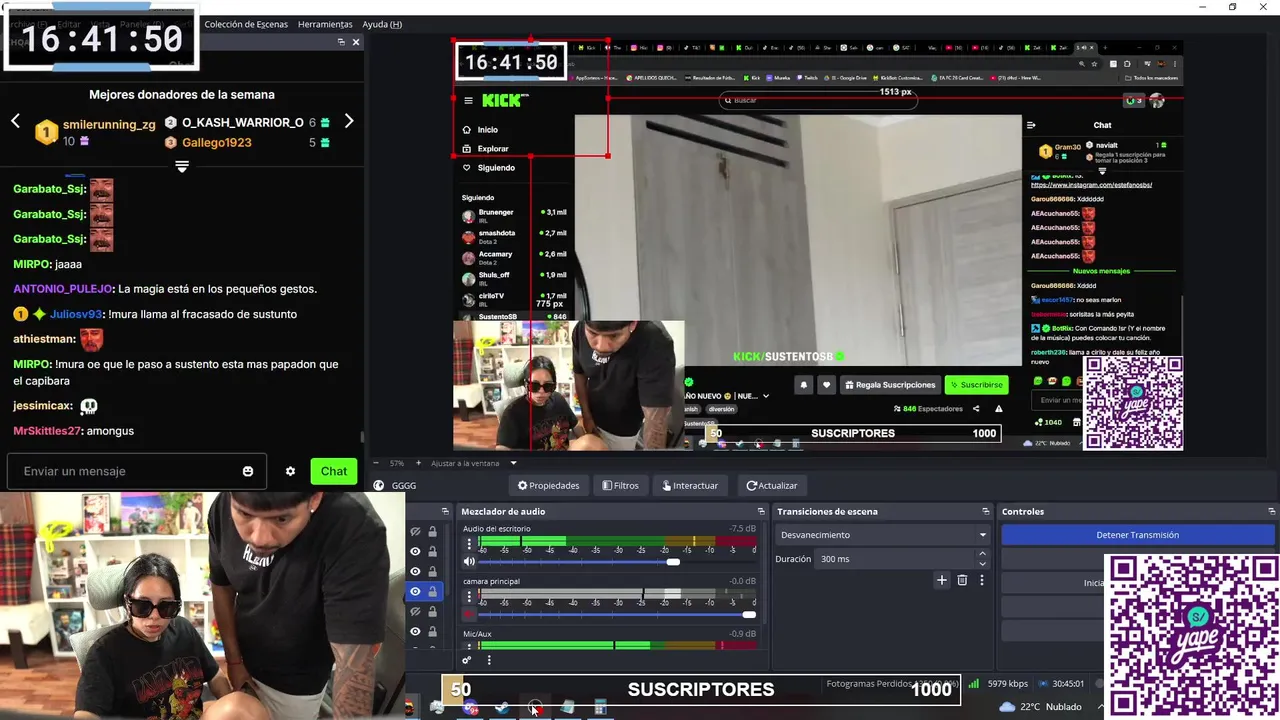Open the Colección de Escenas menu
The image size is (1280, 720).
coord(246,24)
